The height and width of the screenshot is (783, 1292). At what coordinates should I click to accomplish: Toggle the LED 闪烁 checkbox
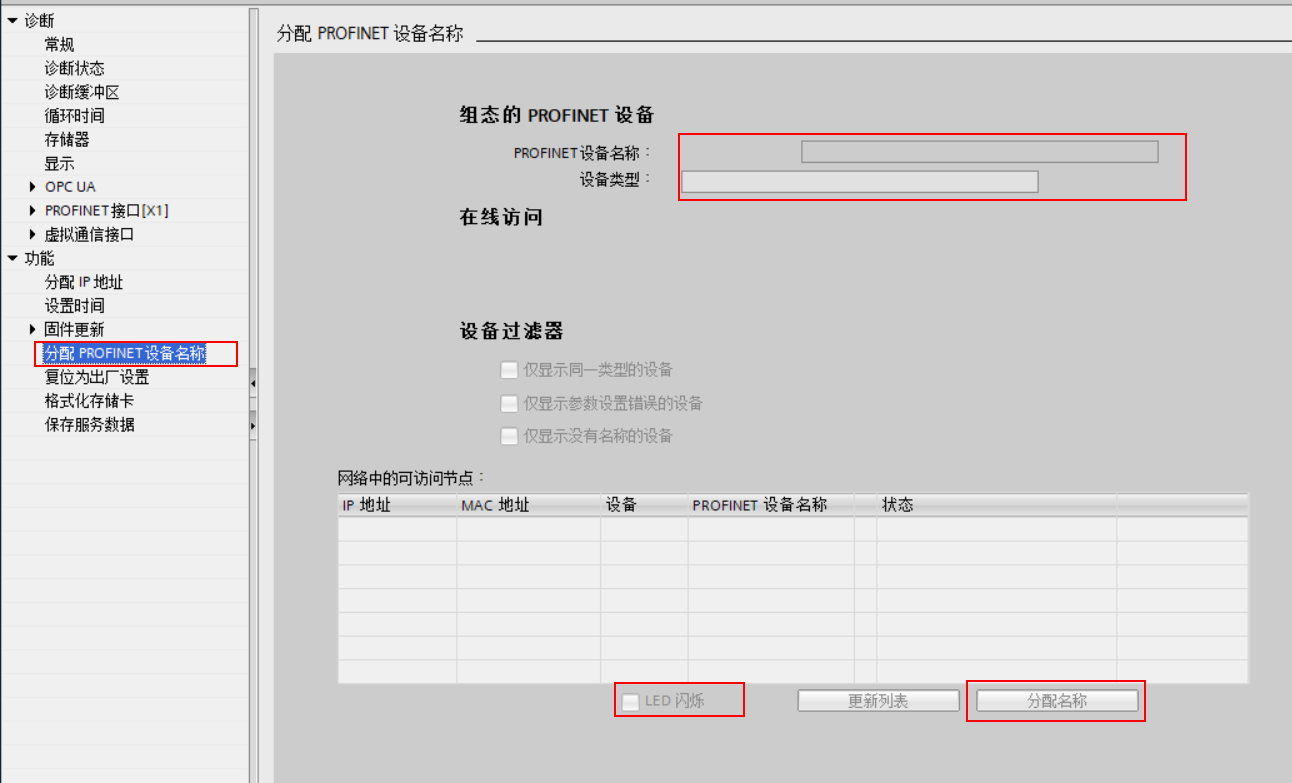(630, 701)
